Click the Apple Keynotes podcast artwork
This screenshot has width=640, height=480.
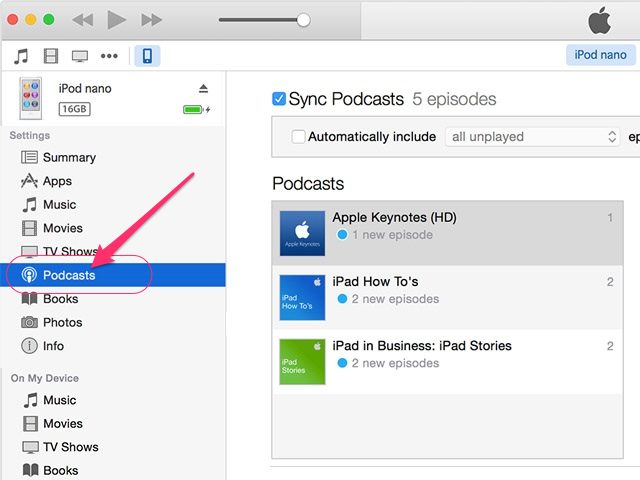point(302,233)
